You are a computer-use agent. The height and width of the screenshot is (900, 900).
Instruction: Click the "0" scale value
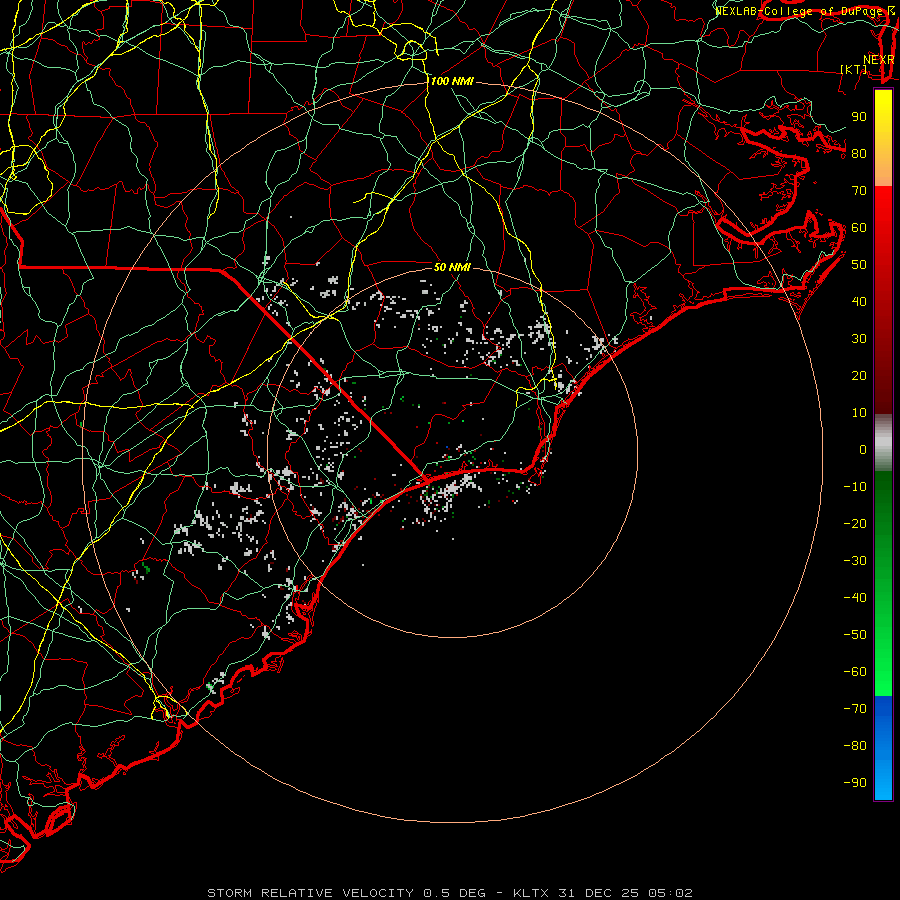point(863,450)
